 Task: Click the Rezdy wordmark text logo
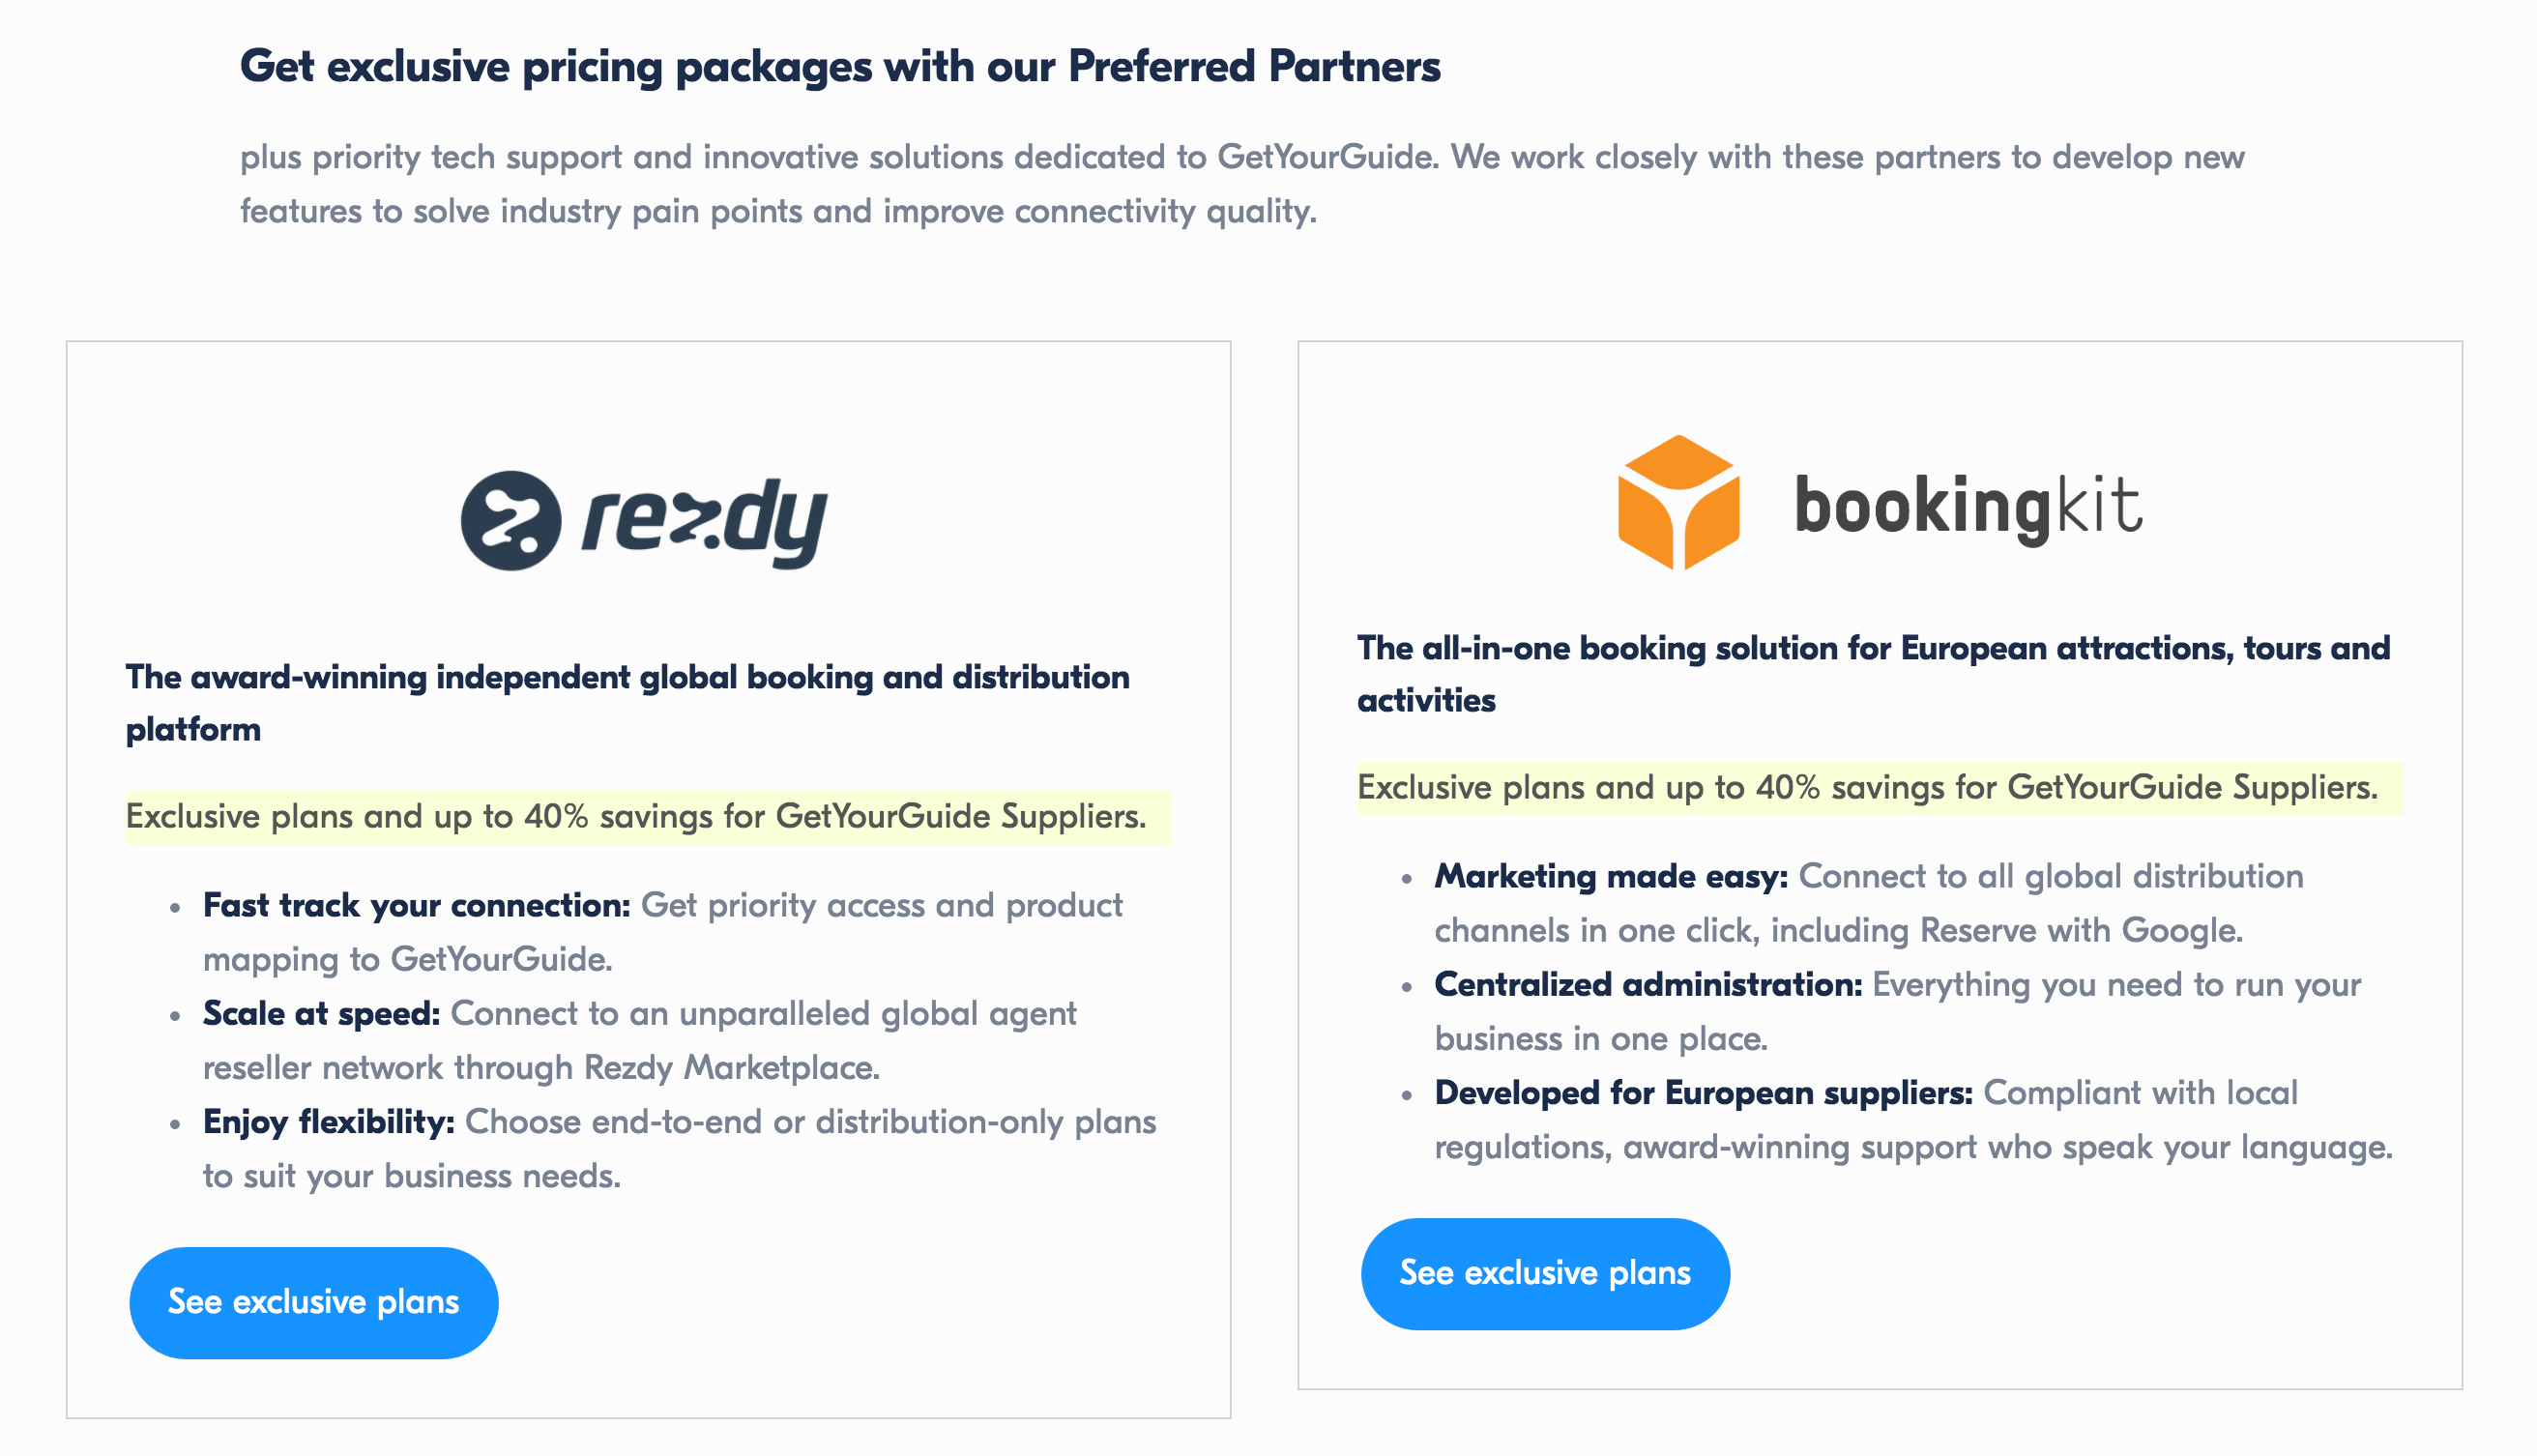(x=704, y=522)
